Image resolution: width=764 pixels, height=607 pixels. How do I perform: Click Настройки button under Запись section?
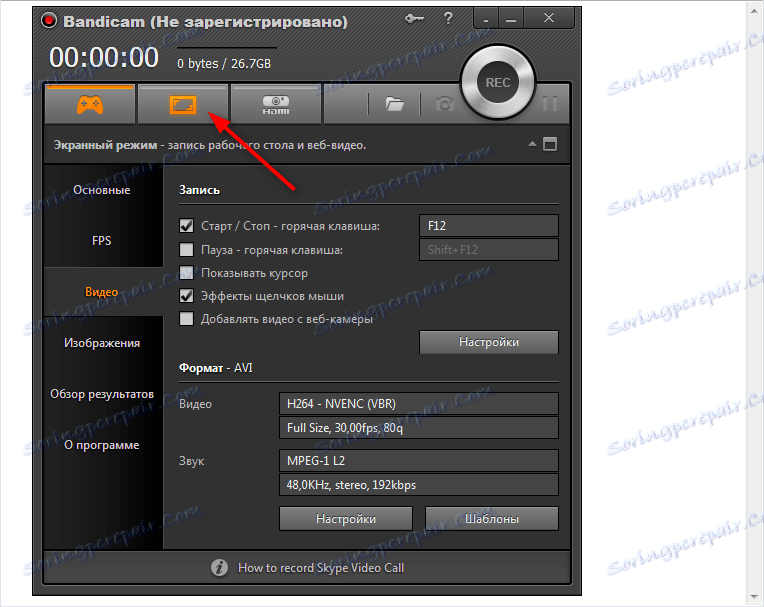(x=489, y=342)
